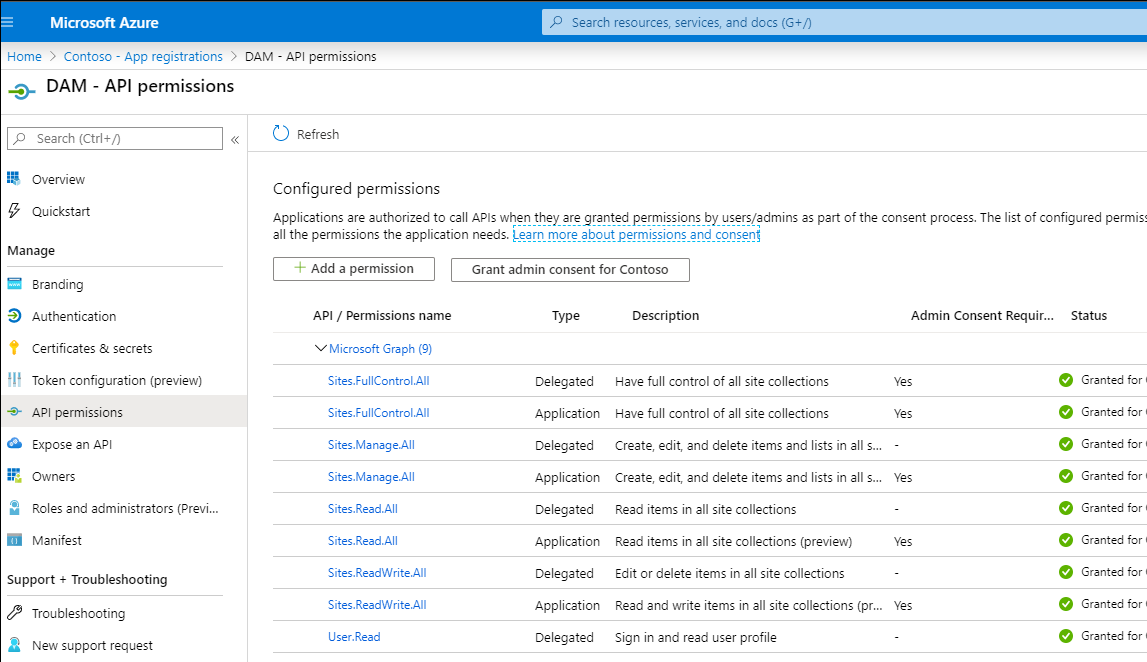Click the Owners icon in sidebar
This screenshot has height=662, width=1147.
click(x=14, y=475)
